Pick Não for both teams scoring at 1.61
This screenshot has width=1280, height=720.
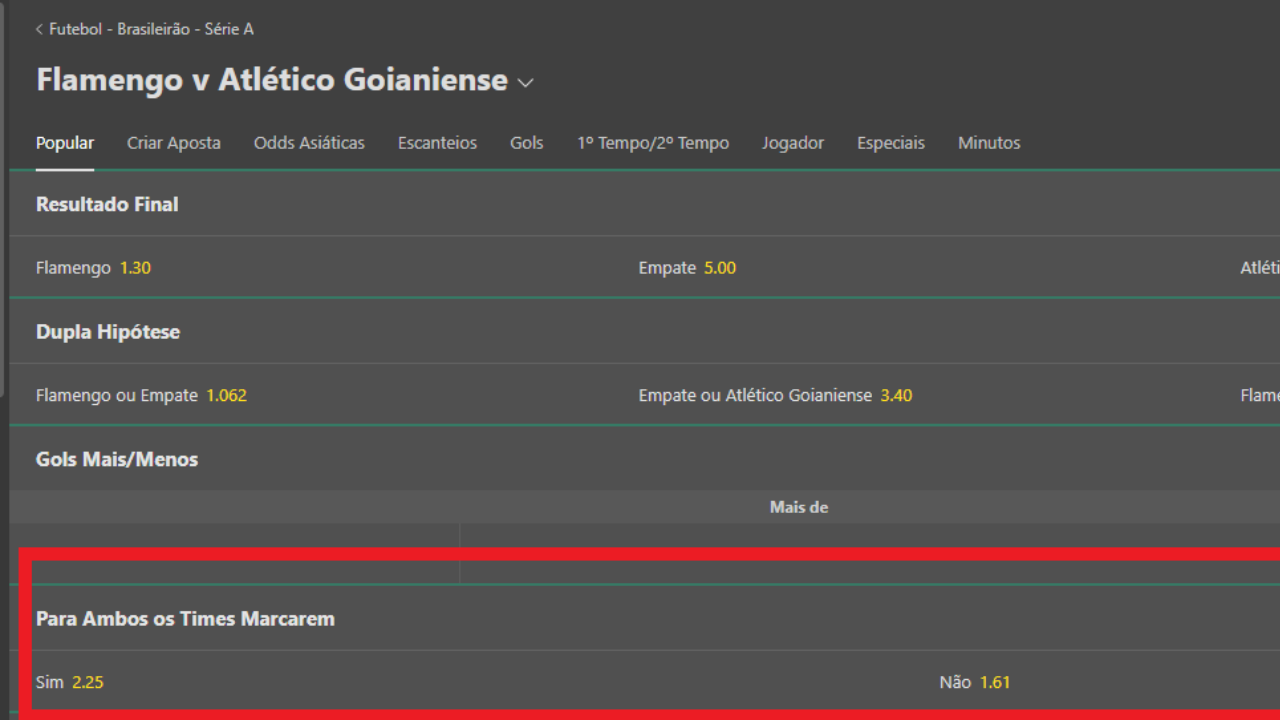pyautogui.click(x=975, y=682)
